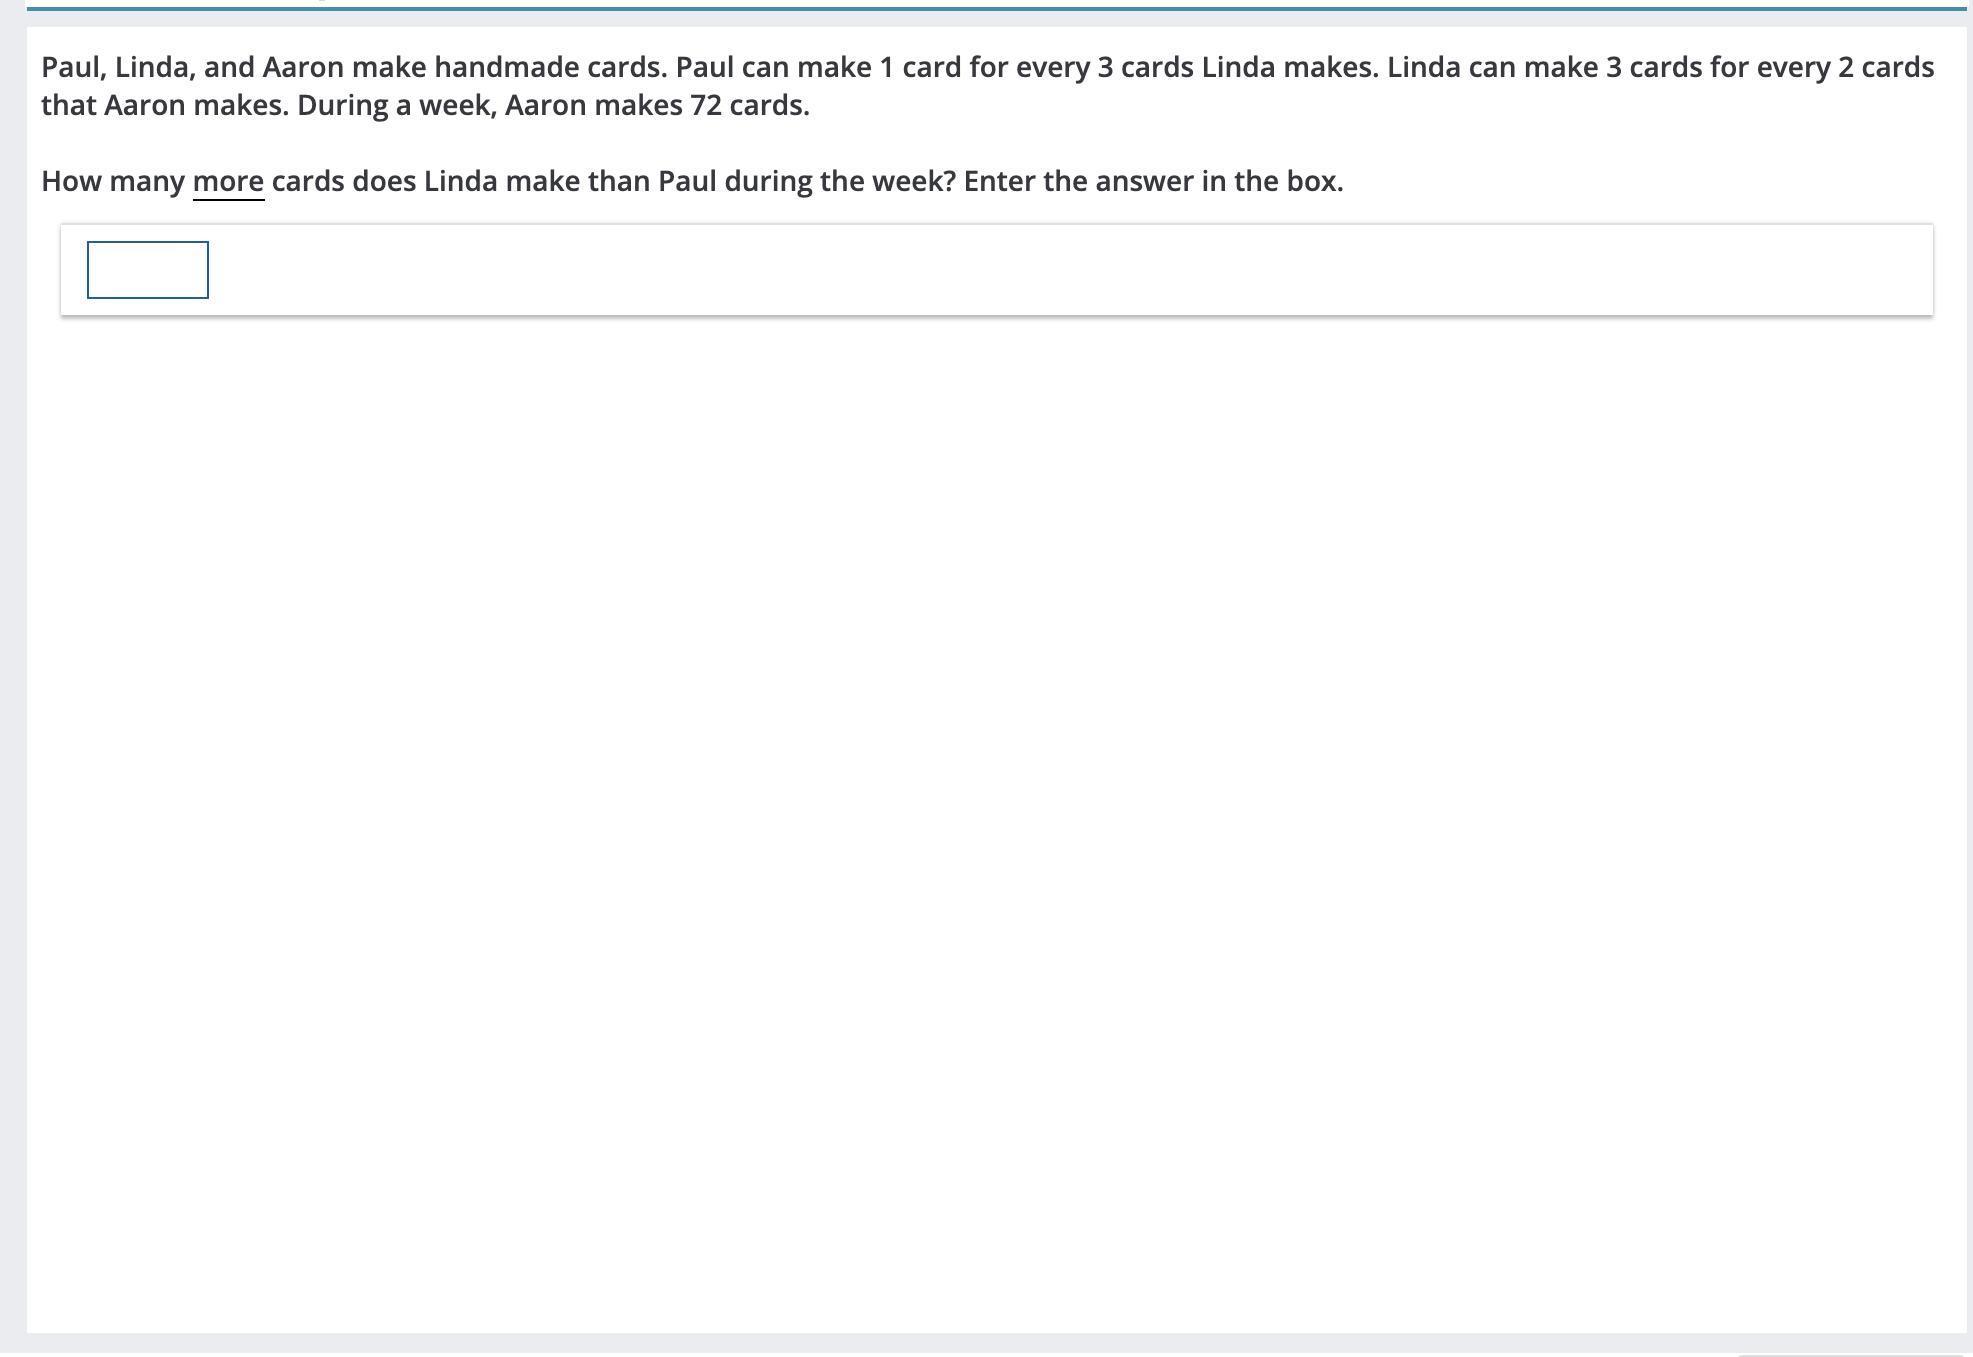Click "How many" at the question start
Screen dimensions: 1973x1357
point(112,182)
